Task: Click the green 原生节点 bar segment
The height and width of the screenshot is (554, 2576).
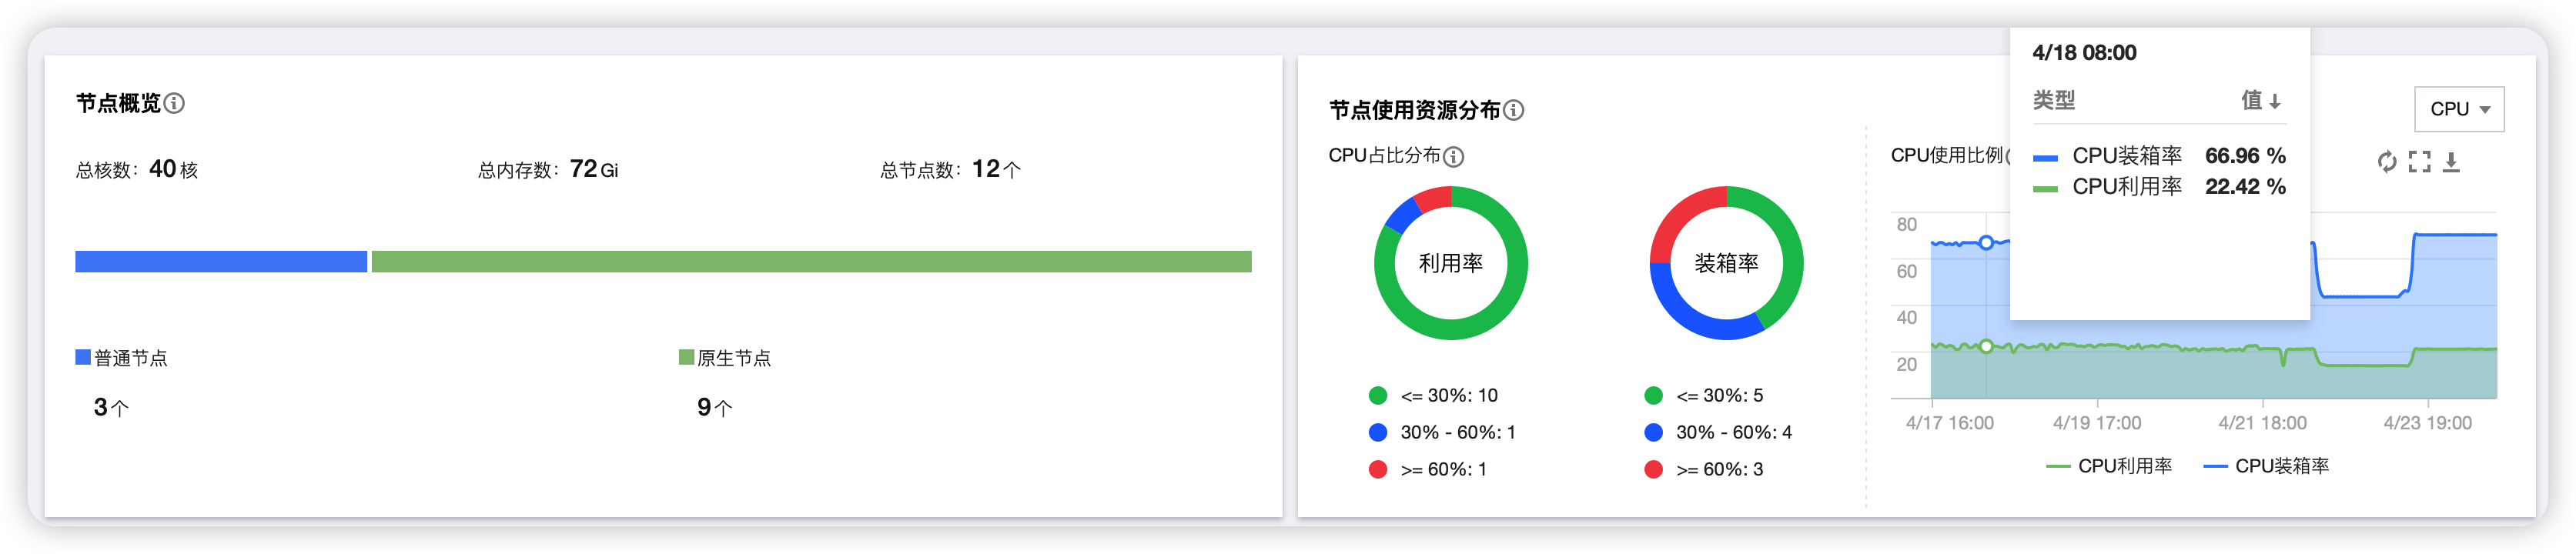Action: (811, 262)
